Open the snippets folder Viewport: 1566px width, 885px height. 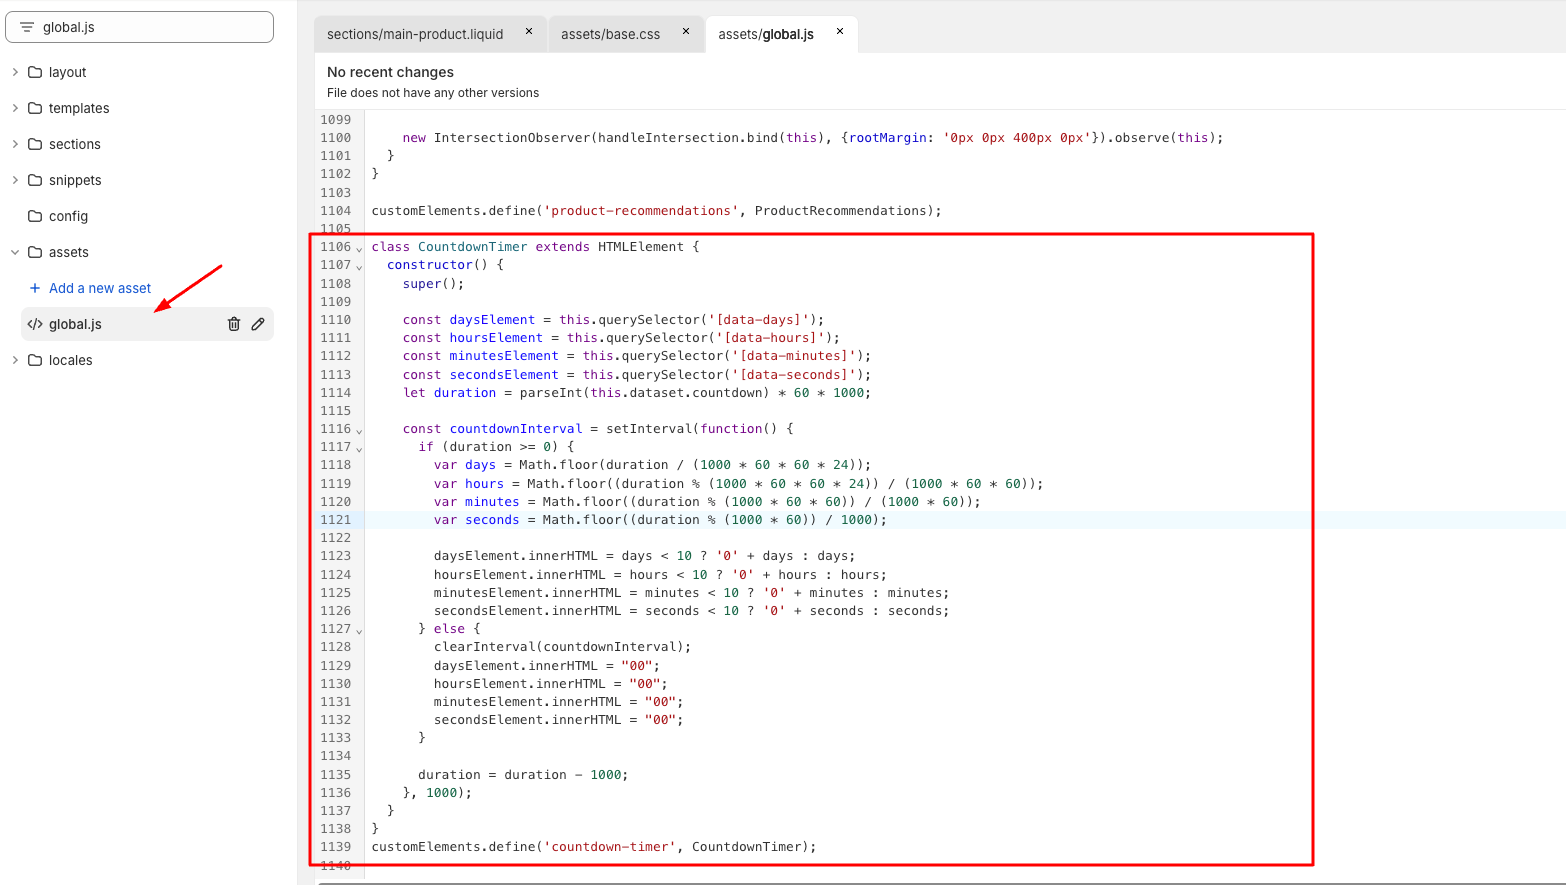point(75,180)
